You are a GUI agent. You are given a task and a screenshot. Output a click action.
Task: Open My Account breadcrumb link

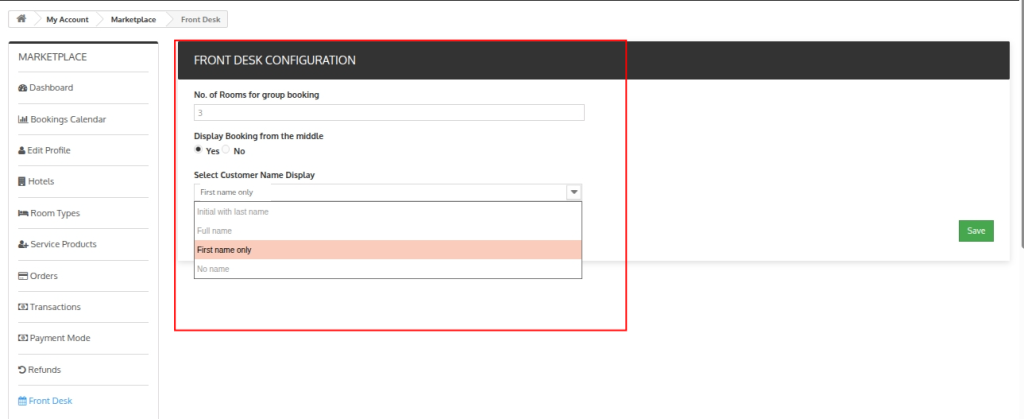point(67,20)
